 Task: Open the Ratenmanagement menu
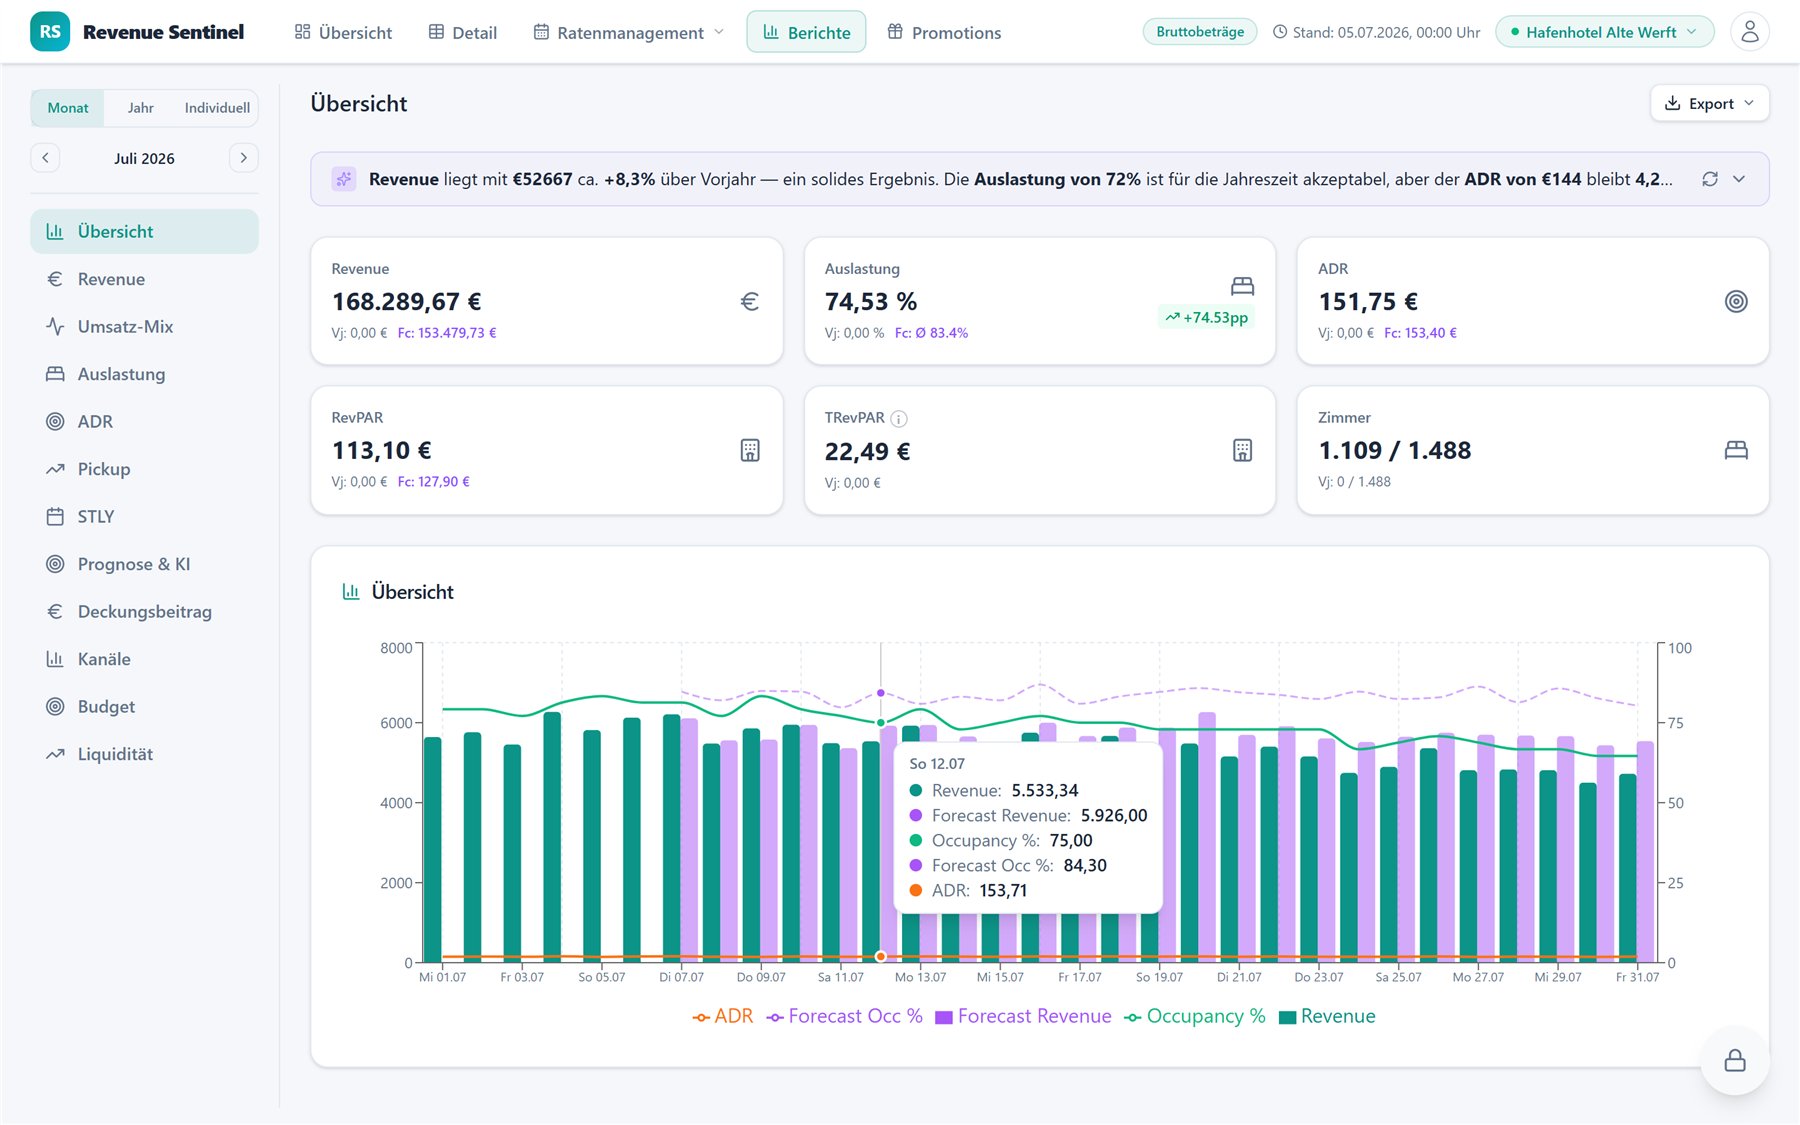[629, 32]
